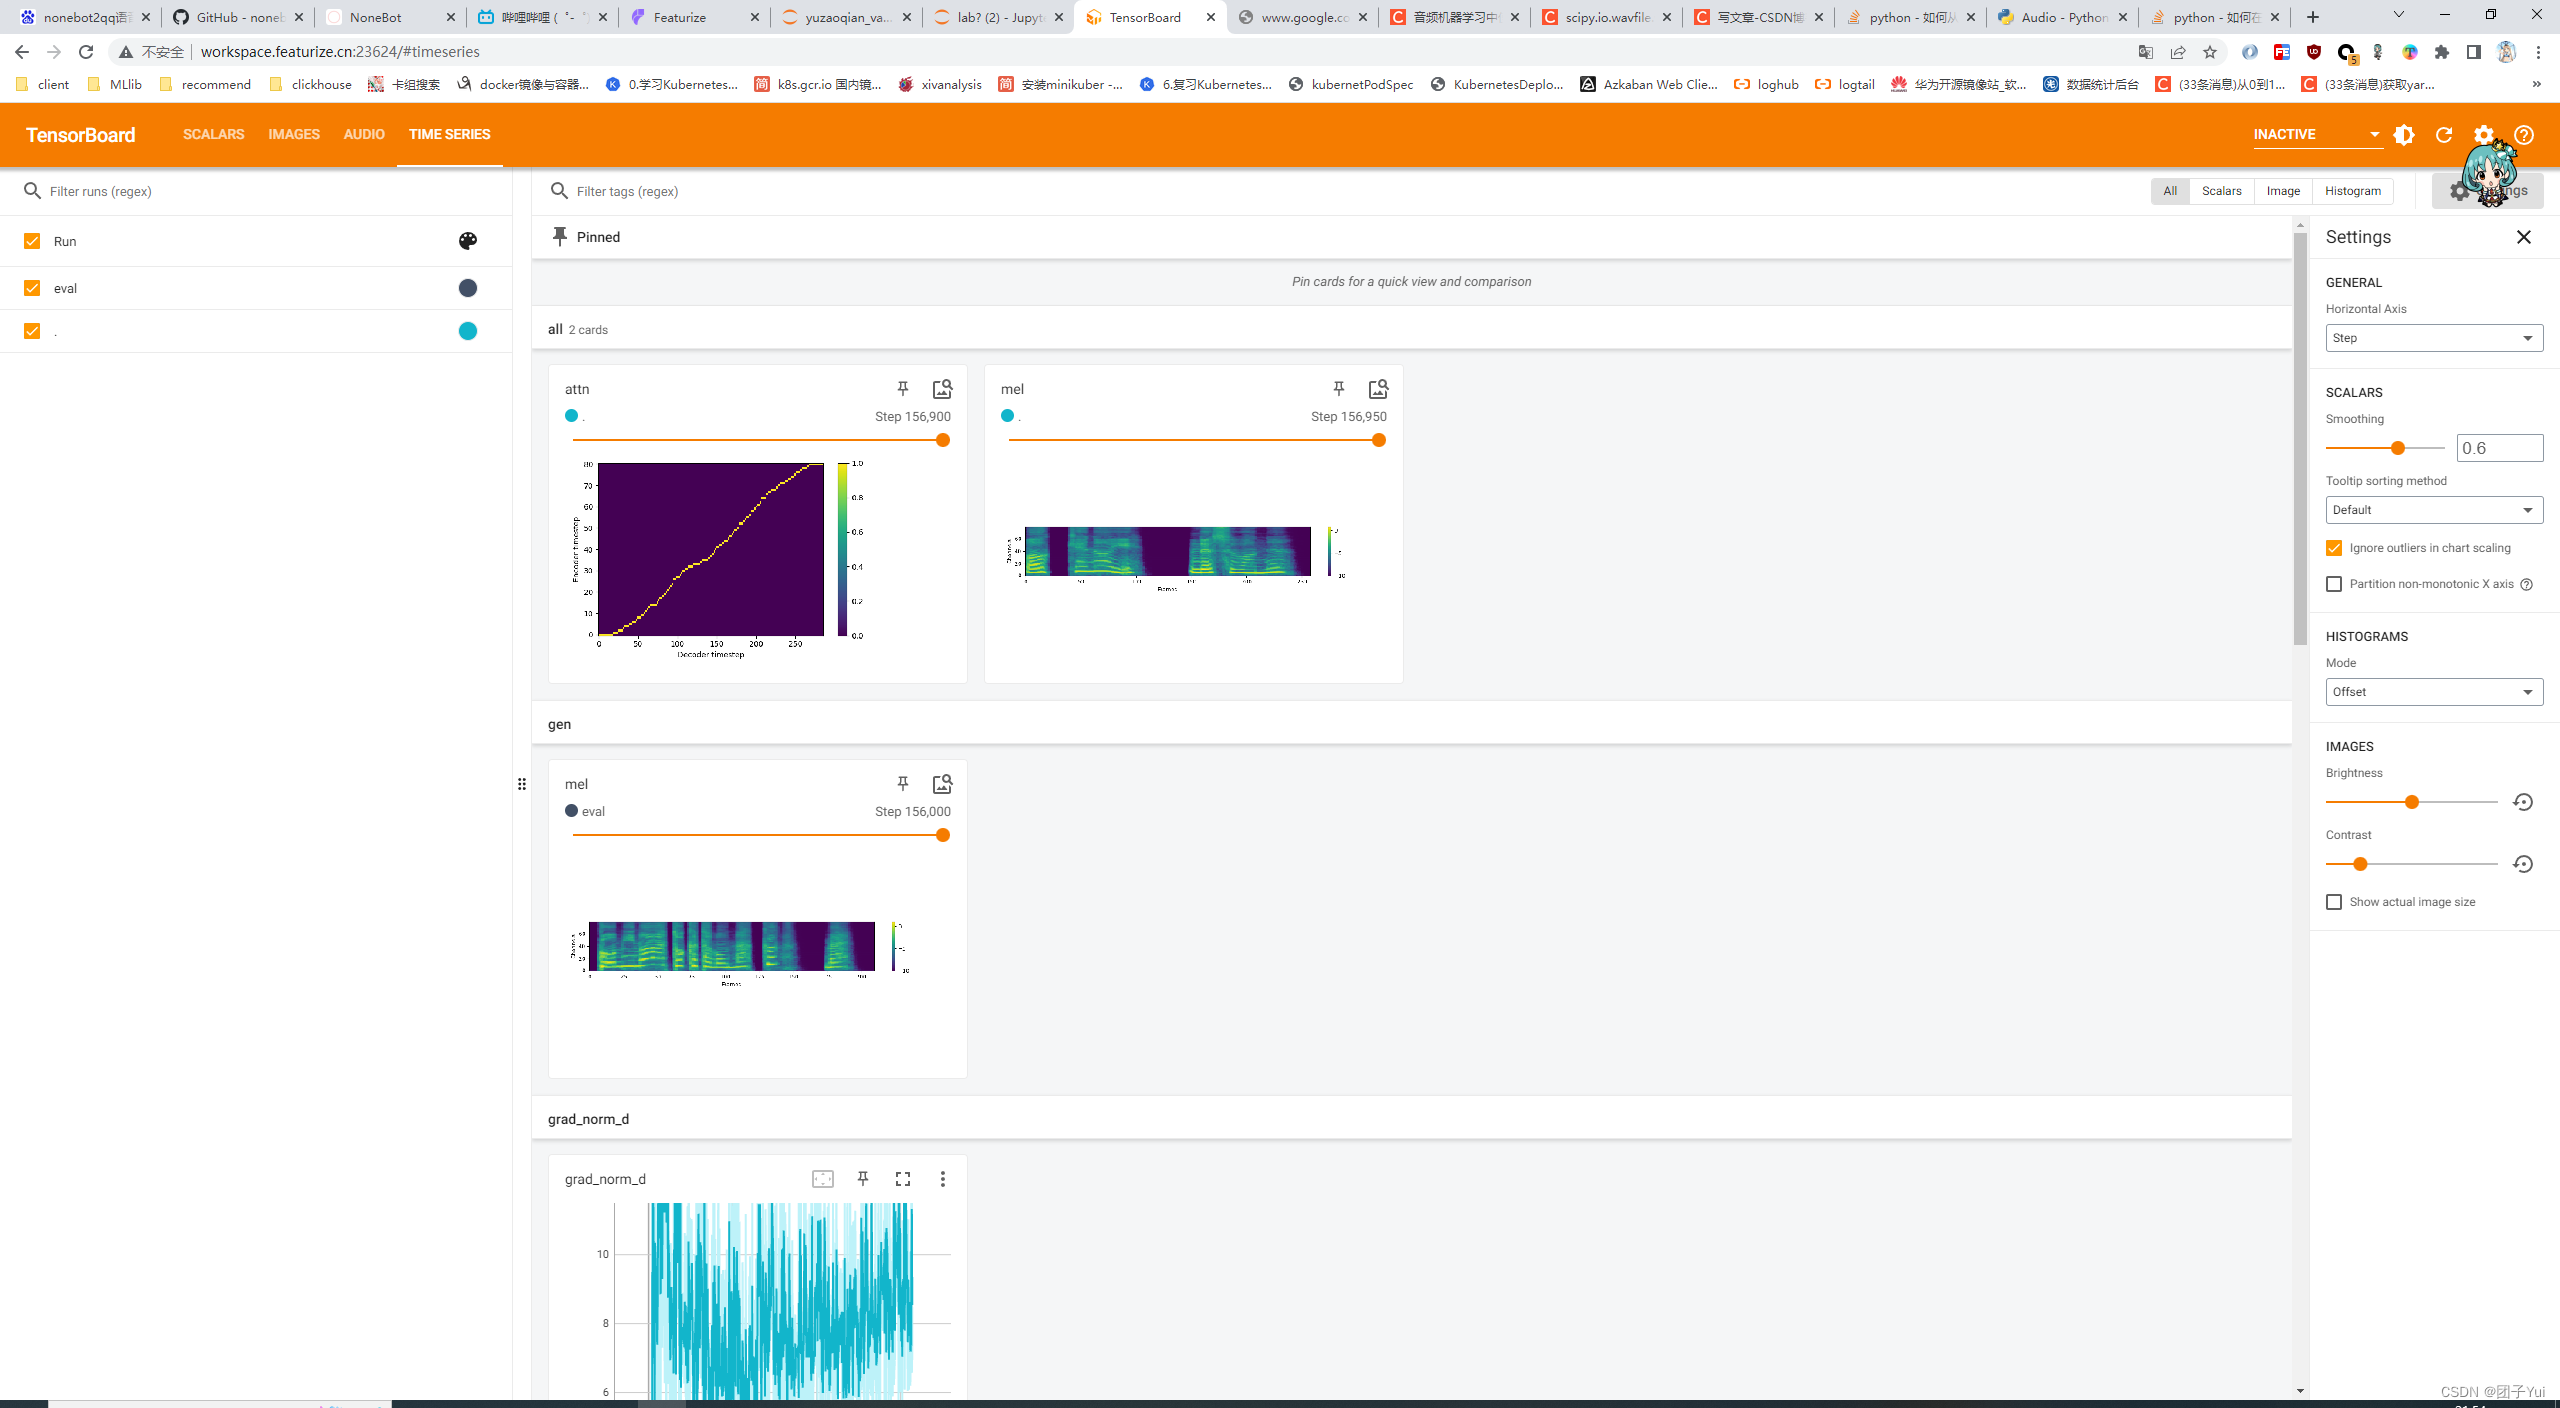Viewport: 2560px width, 1408px height.
Task: Reload TensorBoard data with refresh icon
Action: [x=2444, y=135]
